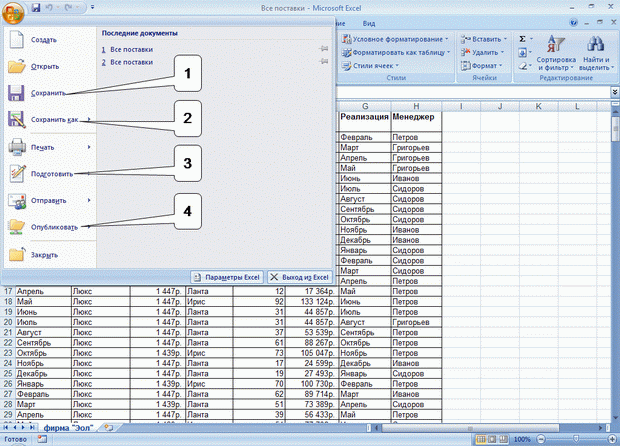Select the cell Реализация
The image size is (620, 446).
pos(365,121)
